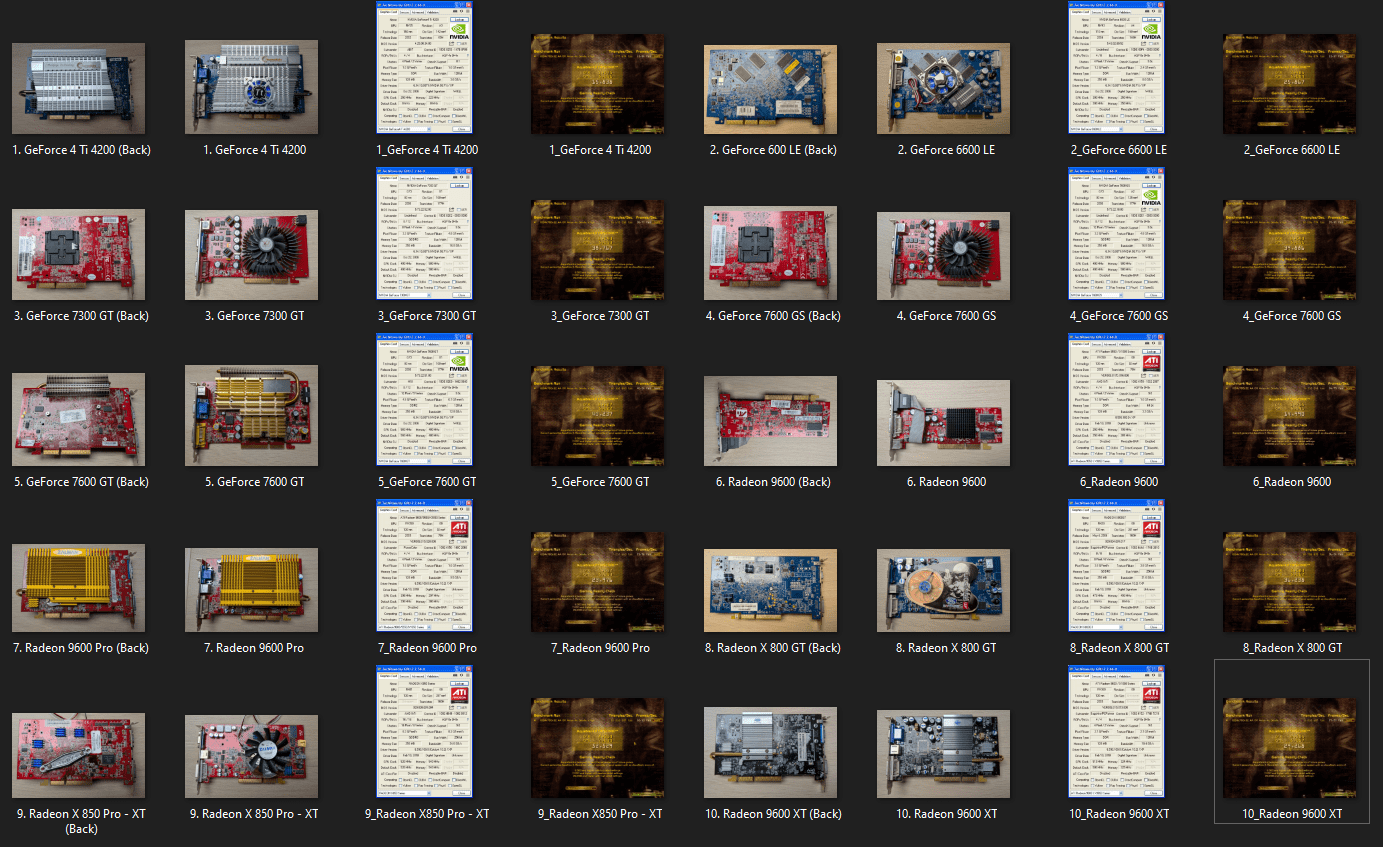1383x847 pixels.
Task: Select the GeForce 7300 GT back photo thumbnail
Action: 78,253
